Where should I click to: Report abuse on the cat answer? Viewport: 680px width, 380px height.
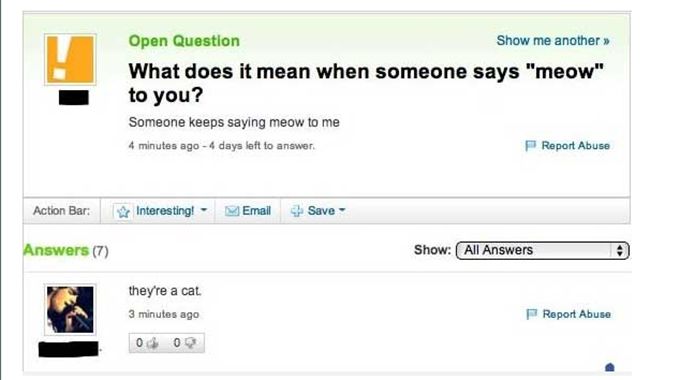[x=576, y=314]
